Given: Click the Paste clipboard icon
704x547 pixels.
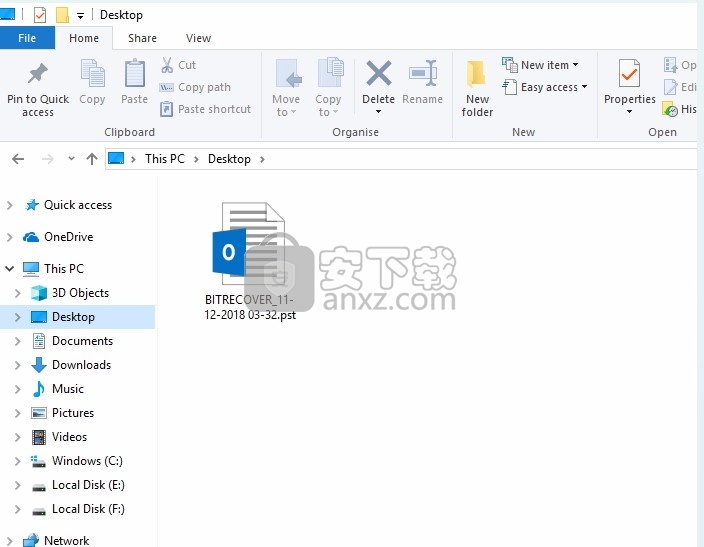Looking at the screenshot, I should point(135,73).
